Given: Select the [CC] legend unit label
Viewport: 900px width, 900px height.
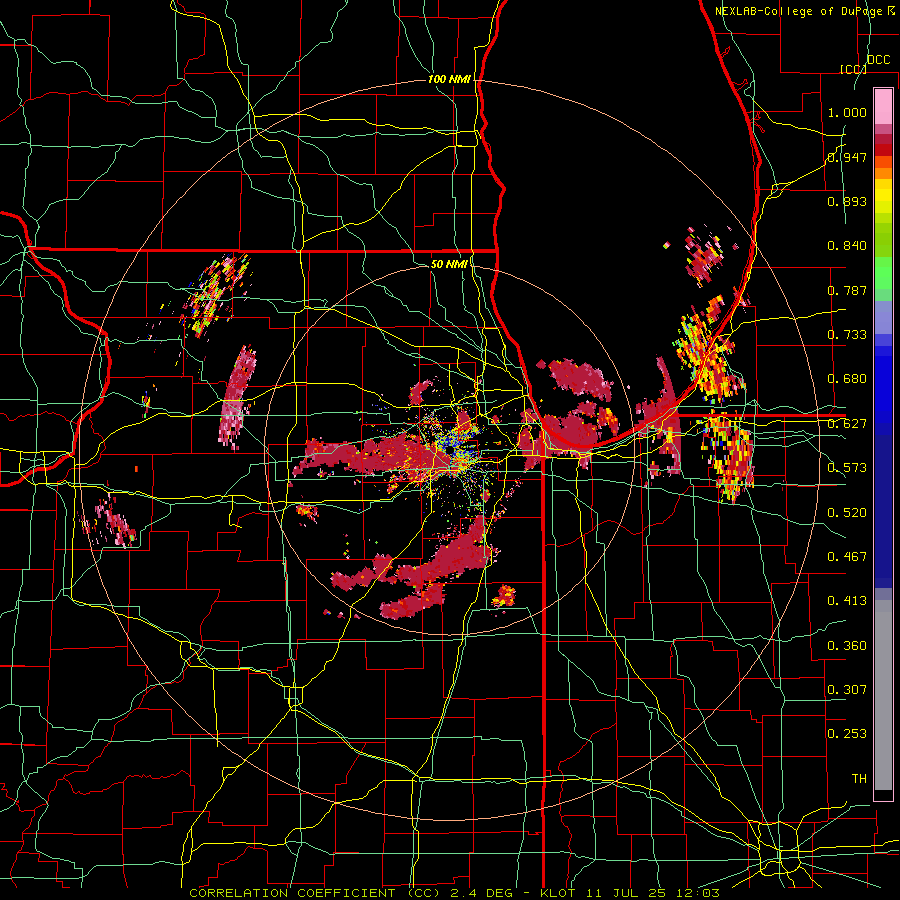Looking at the screenshot, I should (853, 69).
